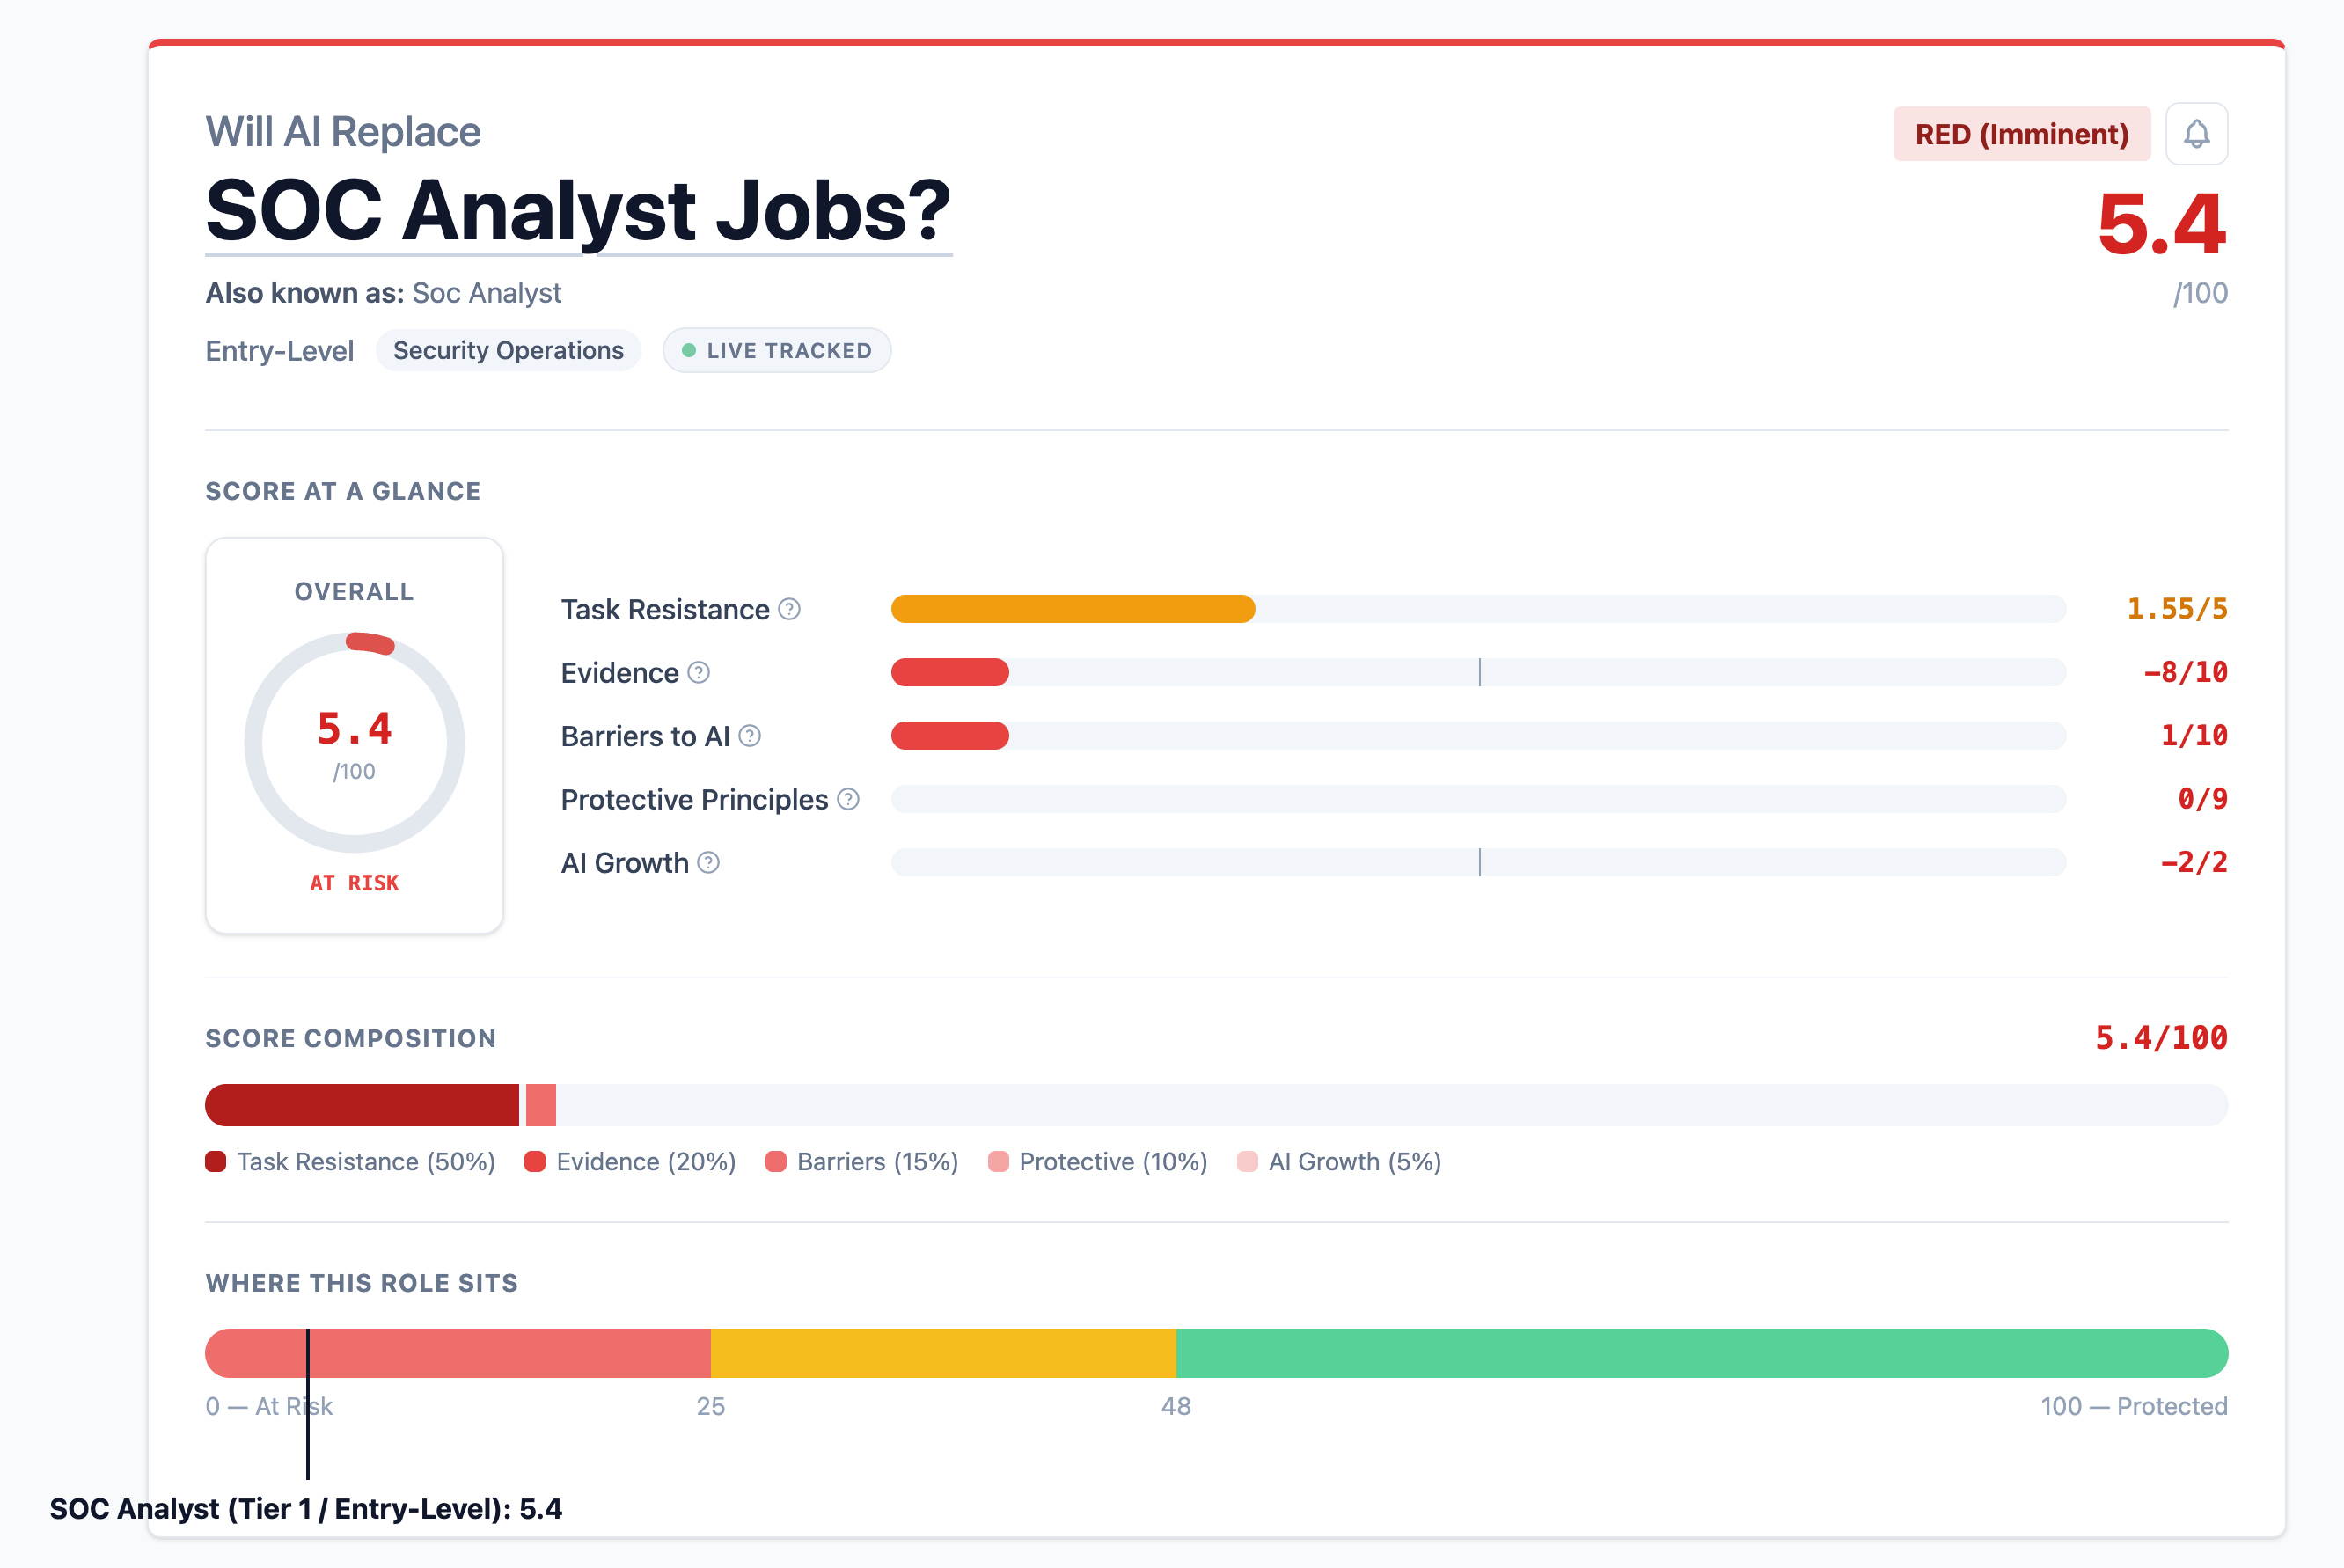This screenshot has height=1568, width=2344.
Task: Click the −2/2 AI Growth score
Action: tap(2194, 862)
